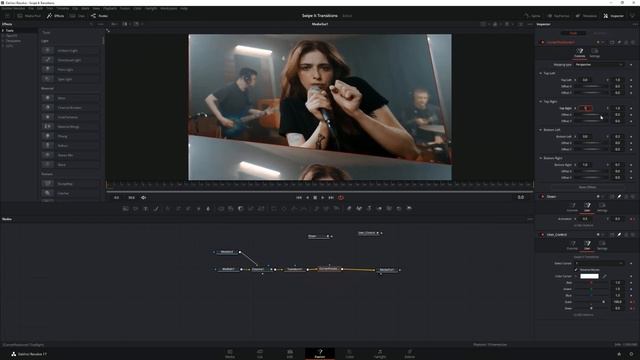Click the Top Right X input field
The height and width of the screenshot is (360, 640).
586,108
